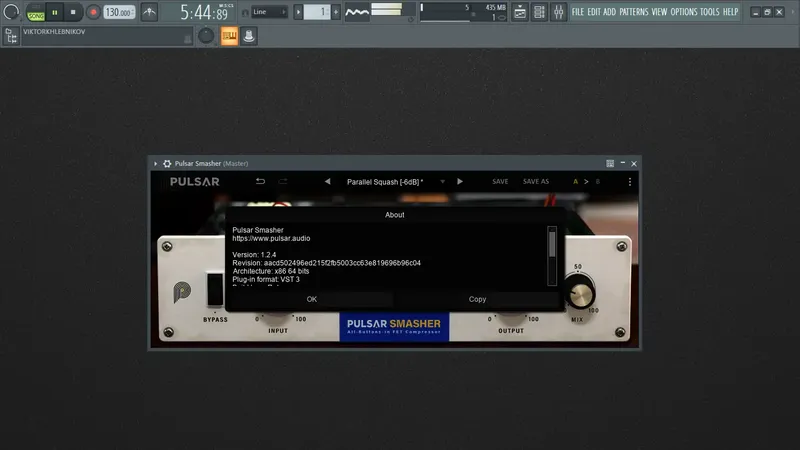This screenshot has width=800, height=450.
Task: Click the https://www.pulsar.audio link
Action: [271, 238]
